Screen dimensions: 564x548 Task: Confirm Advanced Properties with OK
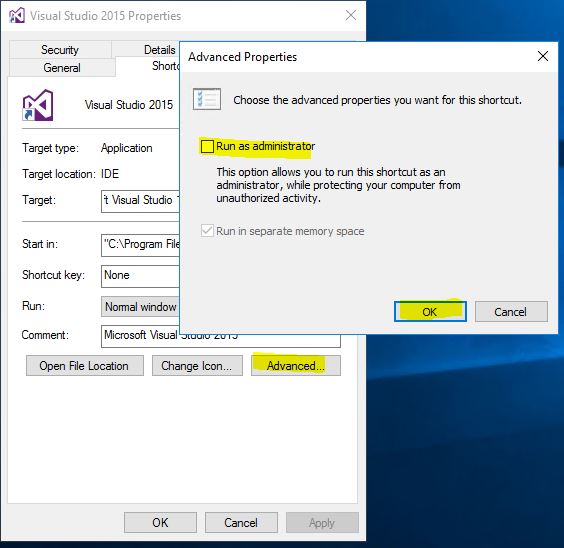point(430,311)
